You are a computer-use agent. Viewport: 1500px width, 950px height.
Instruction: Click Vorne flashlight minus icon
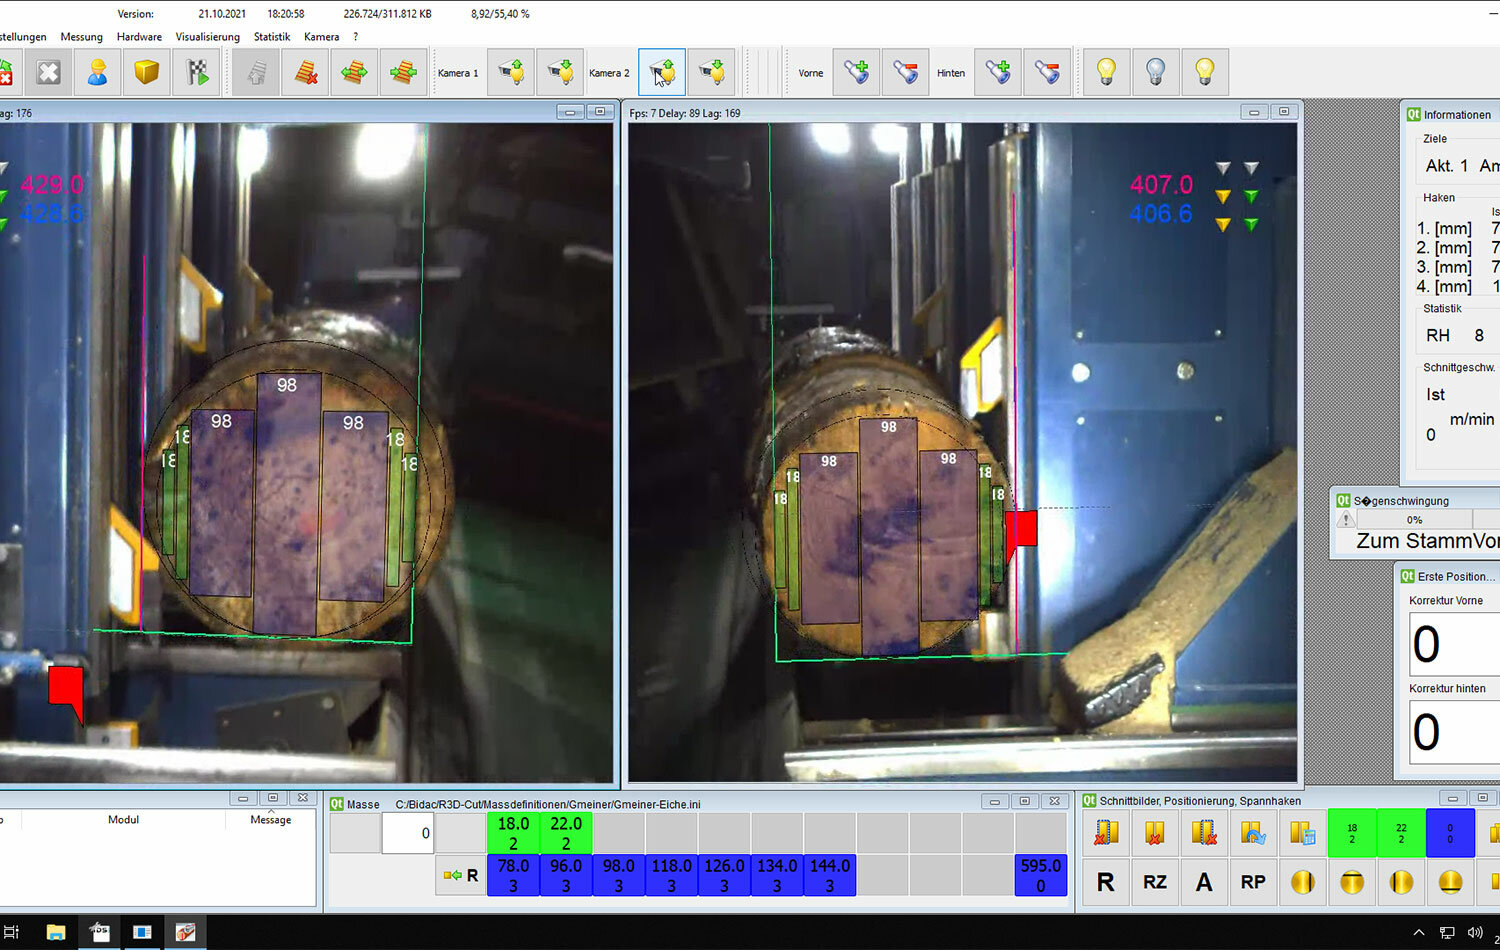click(x=906, y=72)
